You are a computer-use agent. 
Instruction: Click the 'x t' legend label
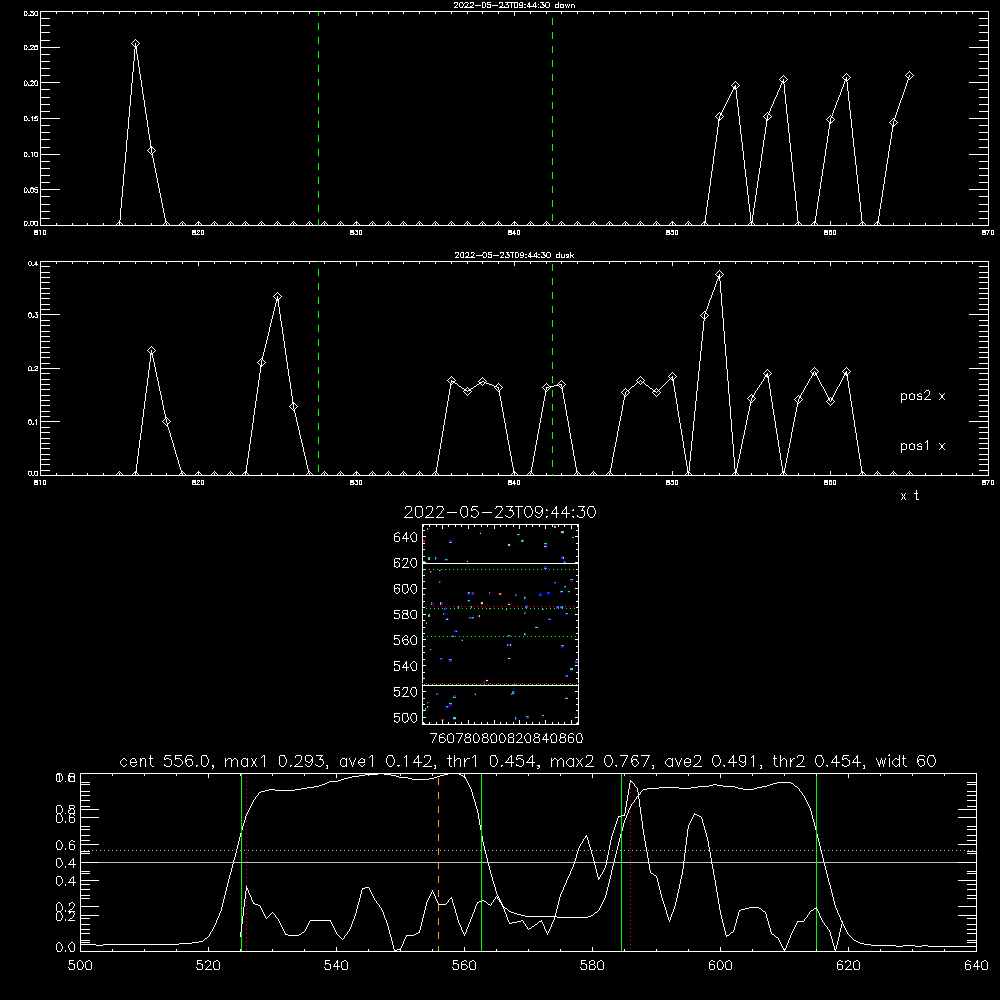coord(909,496)
